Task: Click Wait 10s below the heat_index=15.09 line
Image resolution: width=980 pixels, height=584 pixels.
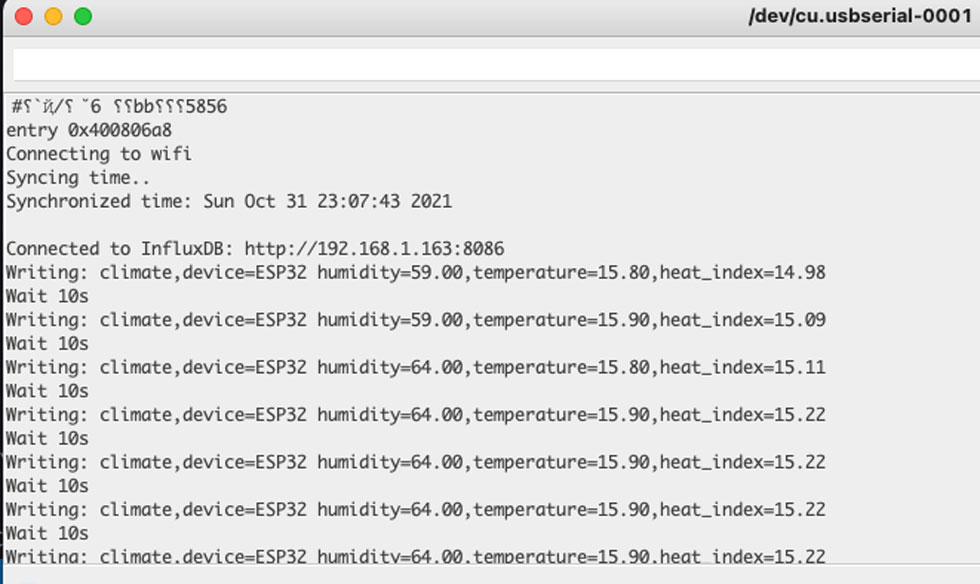Action: click(48, 344)
